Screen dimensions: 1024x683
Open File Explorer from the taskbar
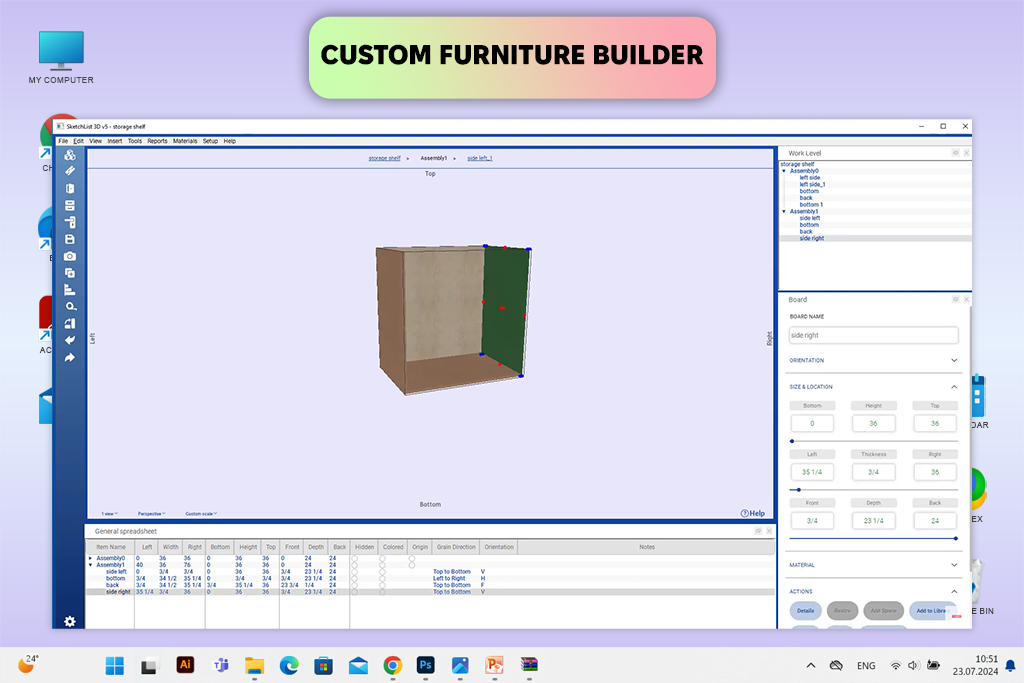click(254, 665)
